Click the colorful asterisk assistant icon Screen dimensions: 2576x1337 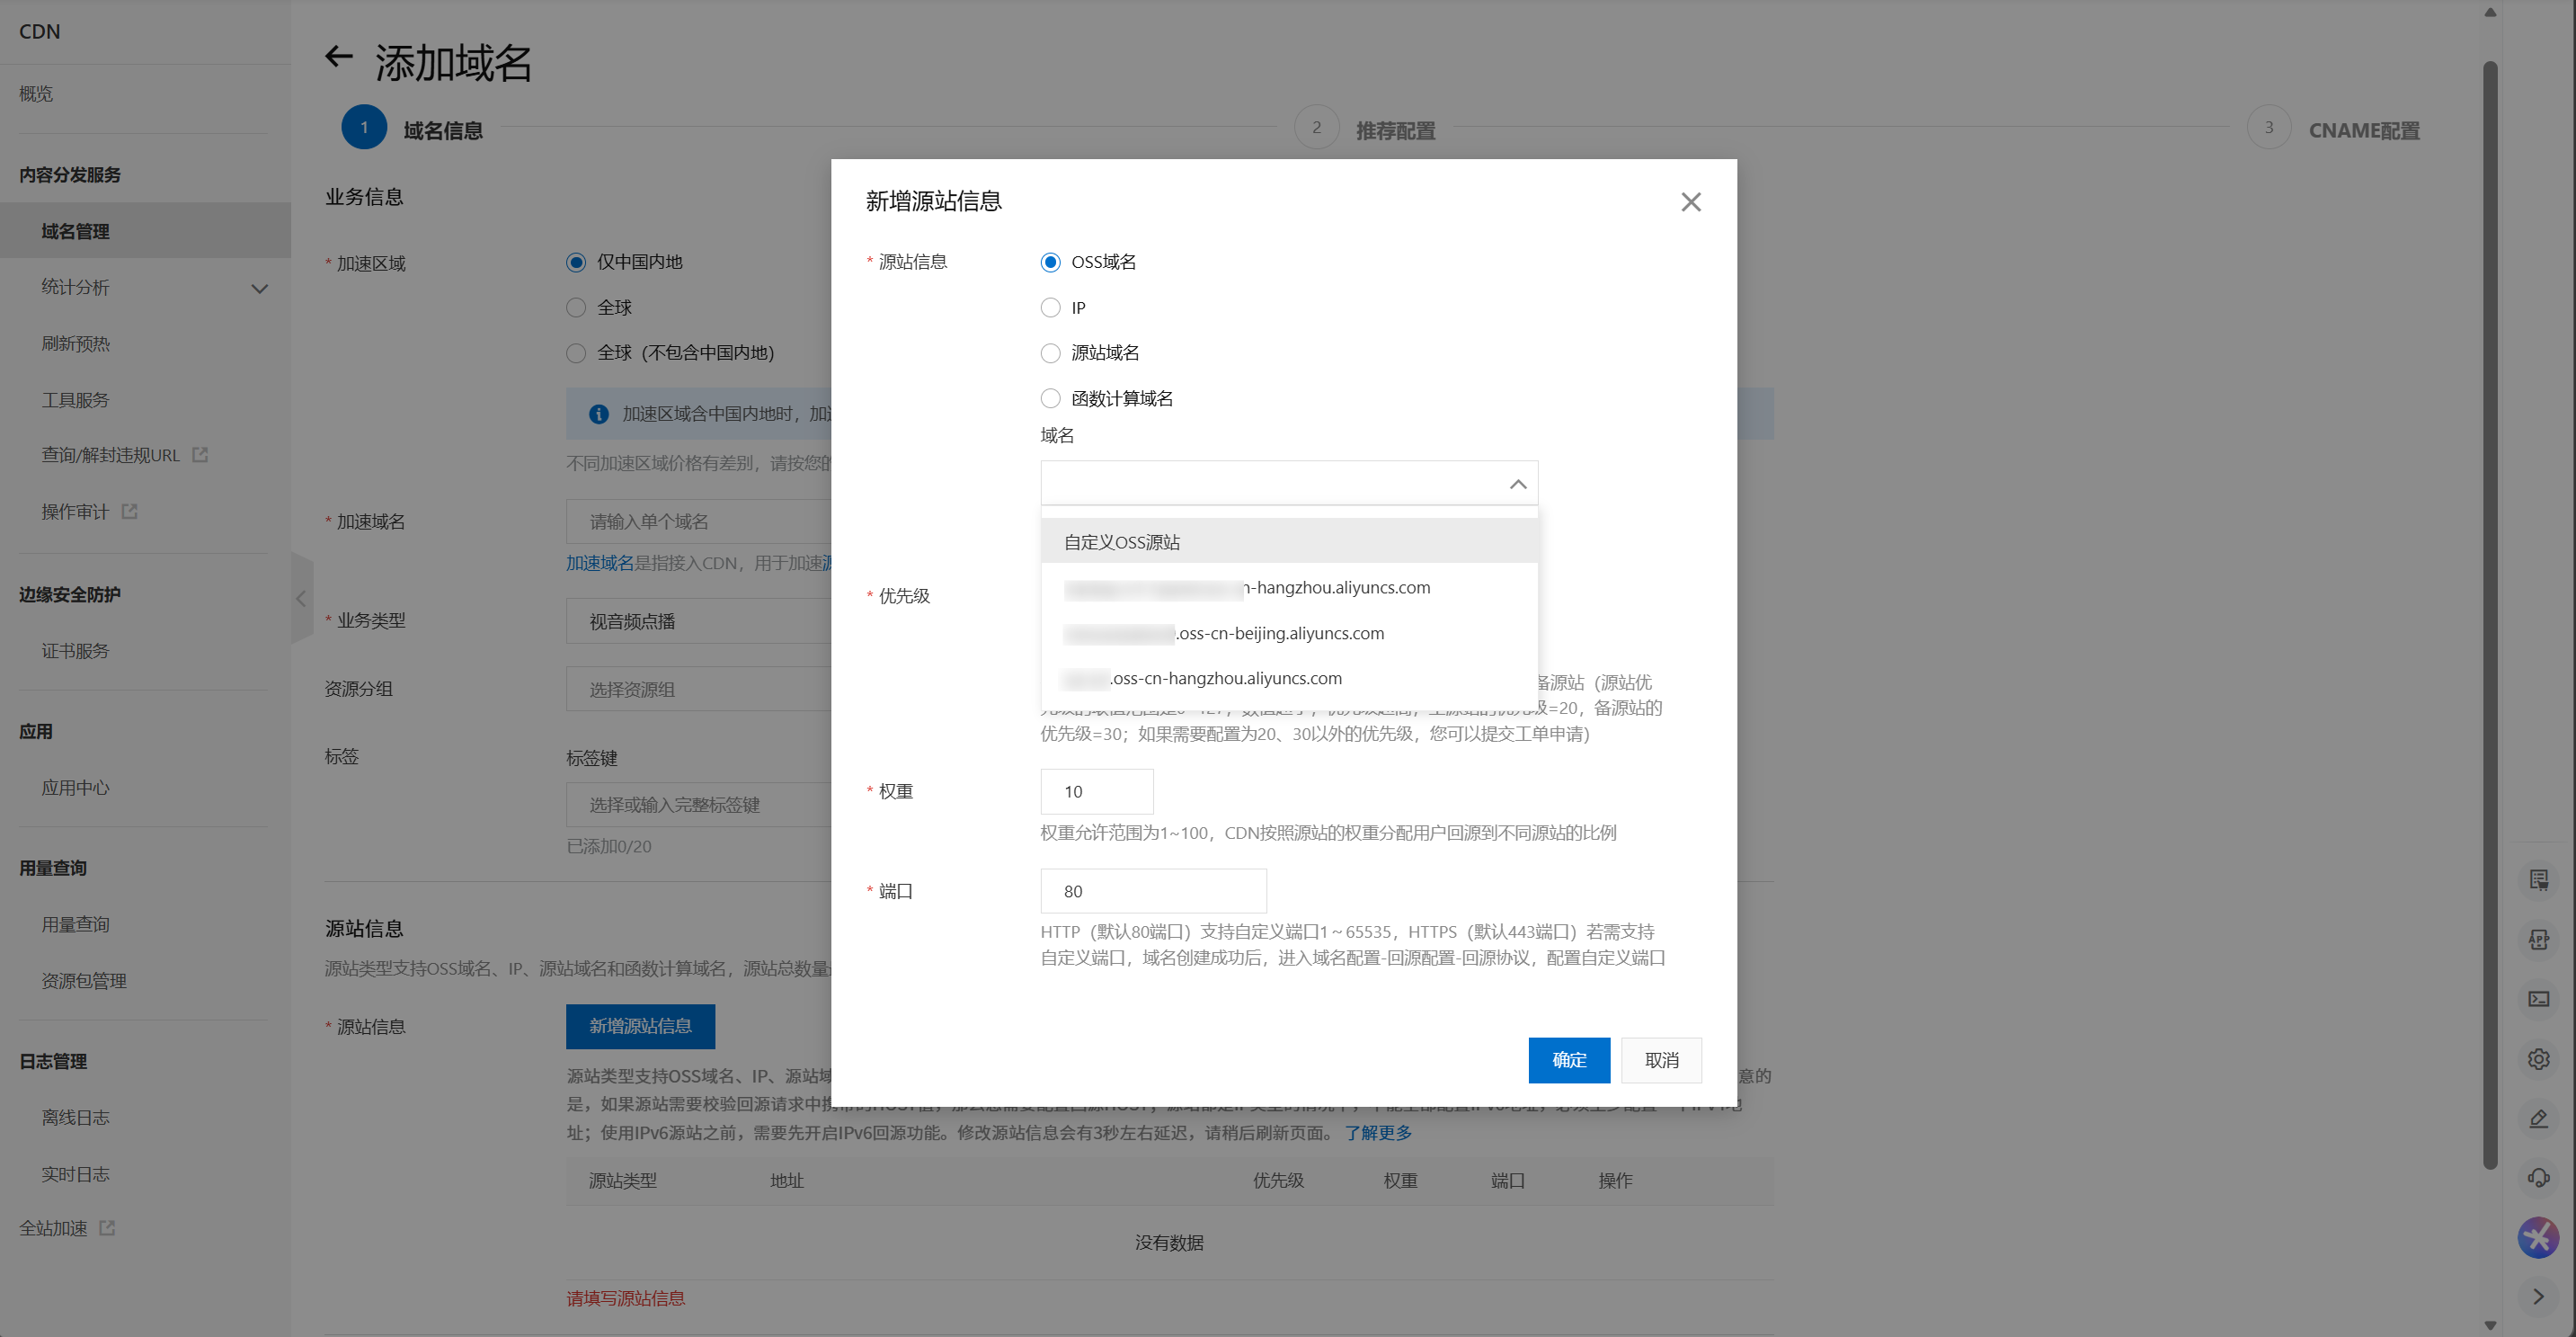[2537, 1237]
